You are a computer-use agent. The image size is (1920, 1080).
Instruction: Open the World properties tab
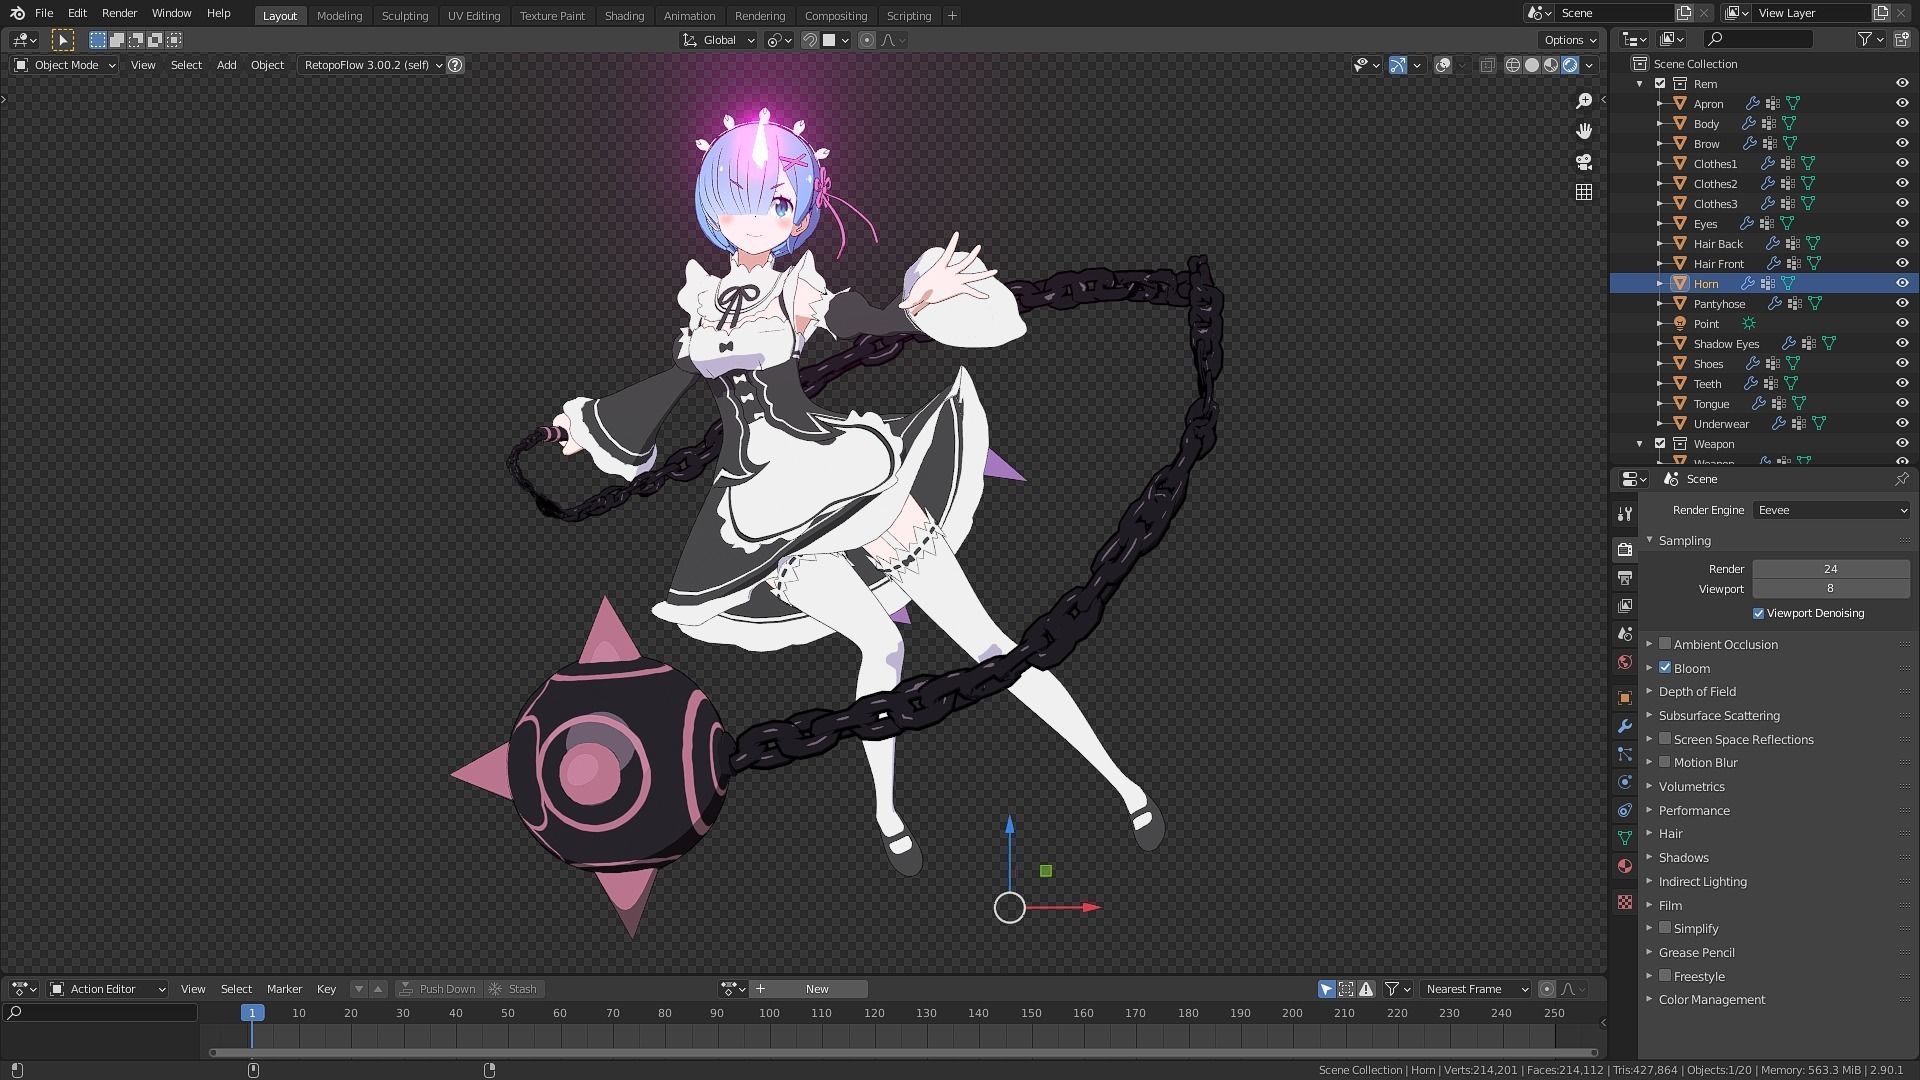pyautogui.click(x=1625, y=662)
